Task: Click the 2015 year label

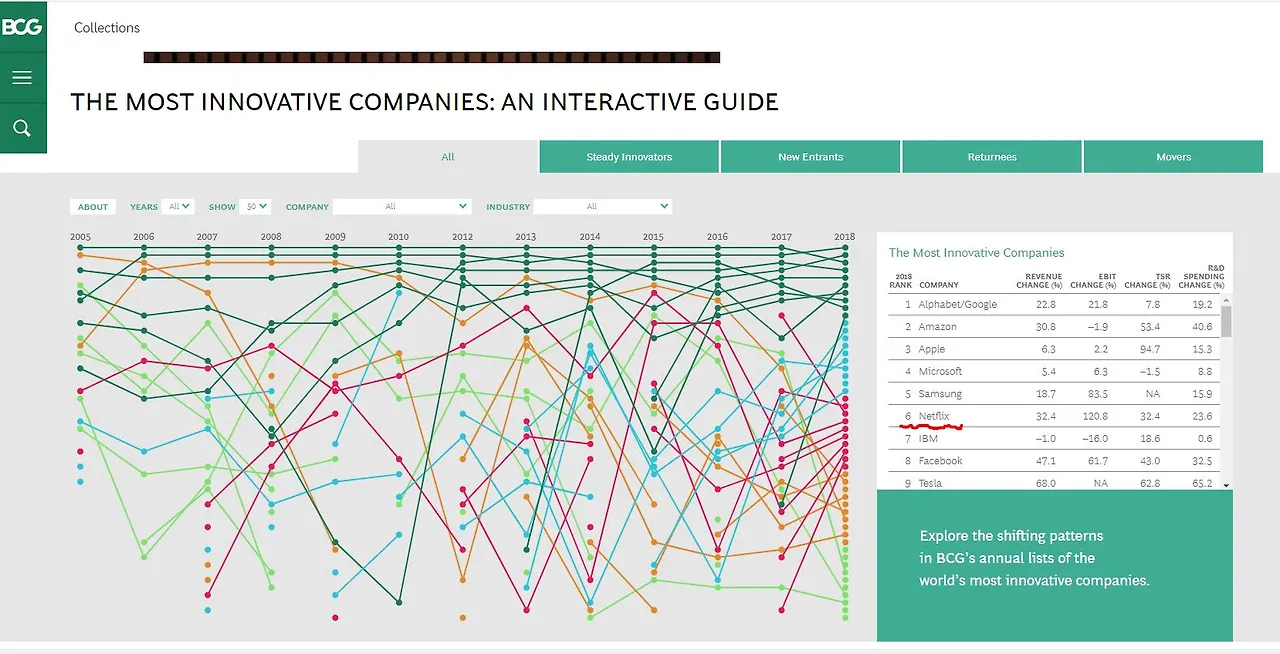Action: click(653, 237)
